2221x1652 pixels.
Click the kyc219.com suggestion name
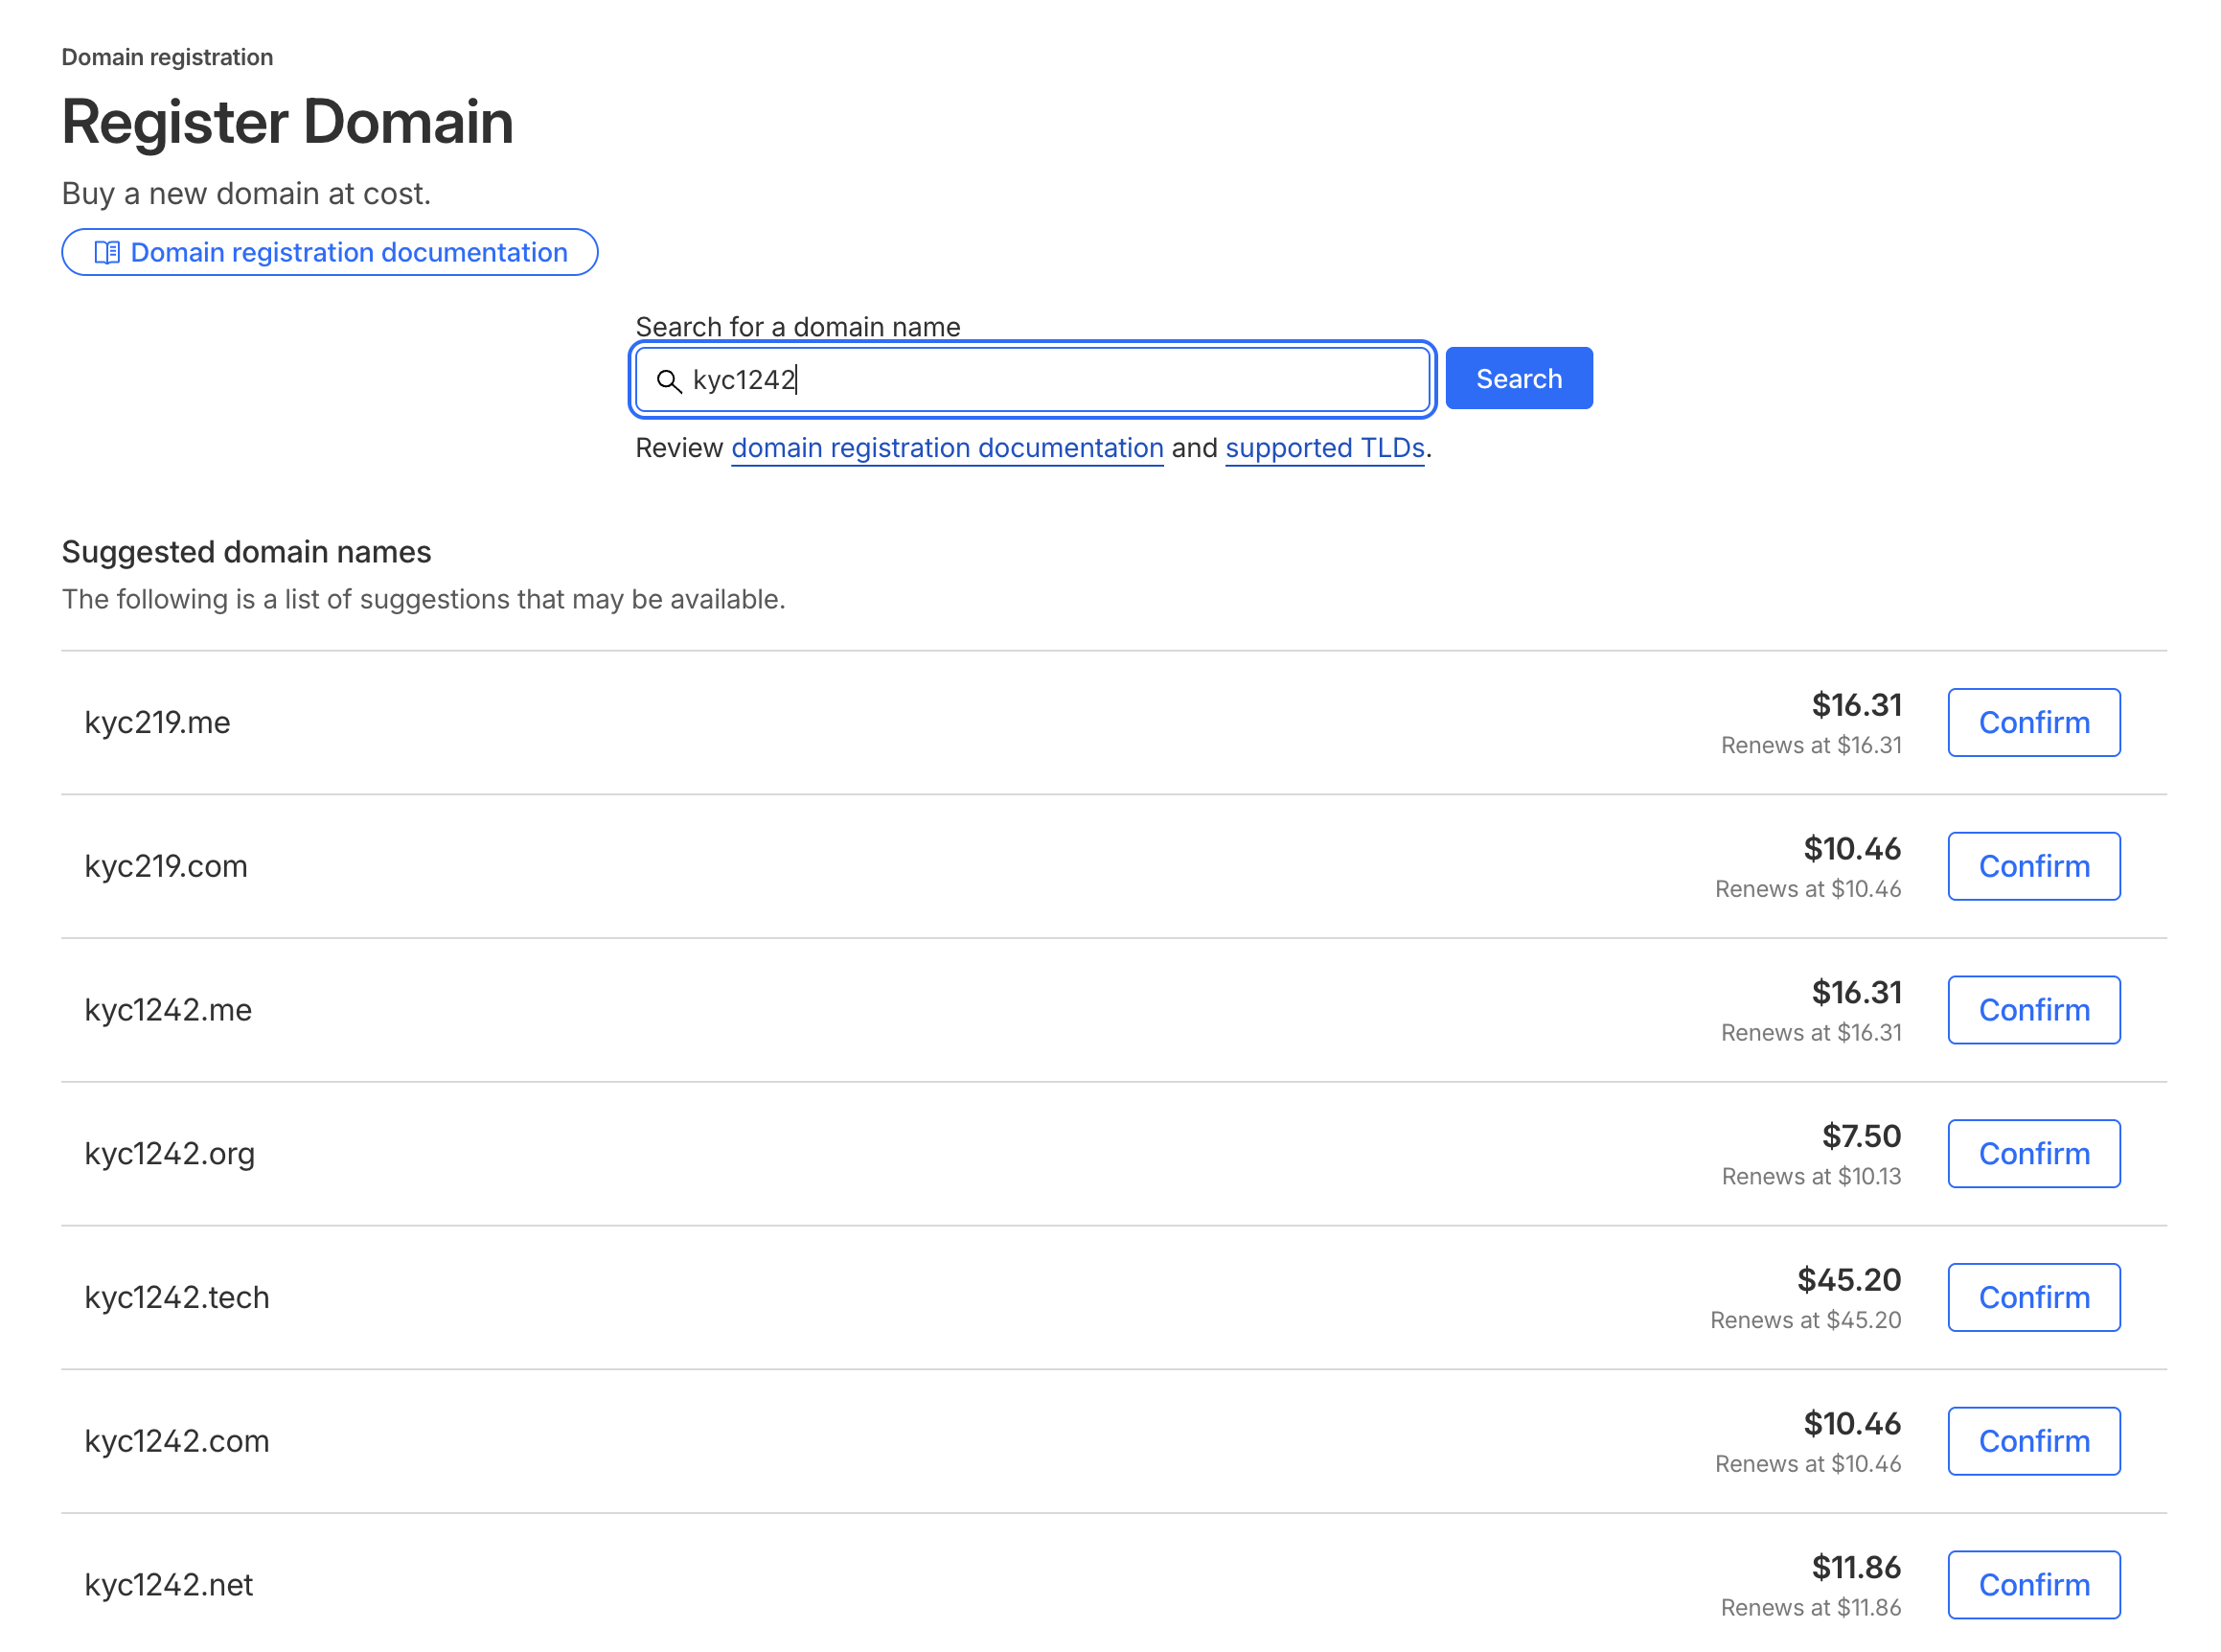pos(166,866)
